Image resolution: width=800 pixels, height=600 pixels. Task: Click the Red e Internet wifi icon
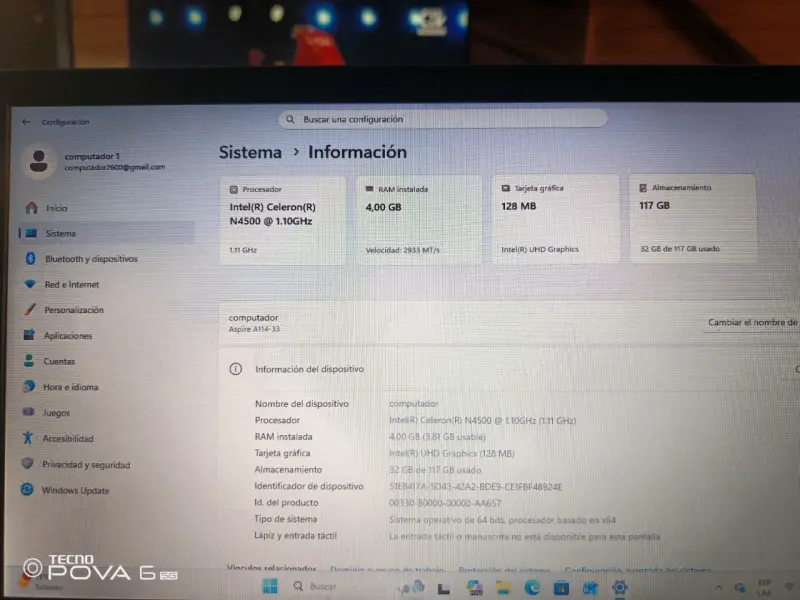click(30, 284)
